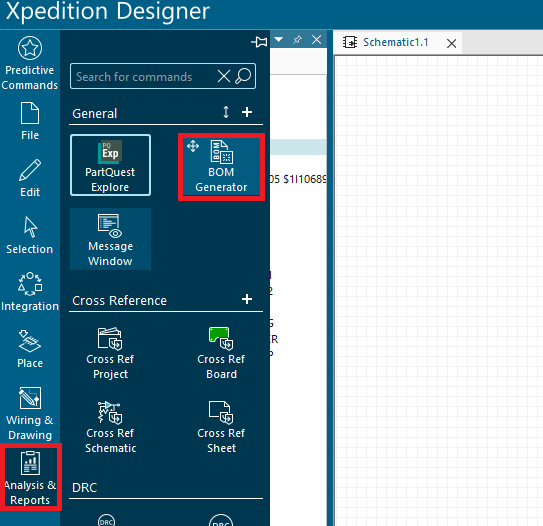Add command to General group
This screenshot has width=543, height=526.
pos(247,112)
